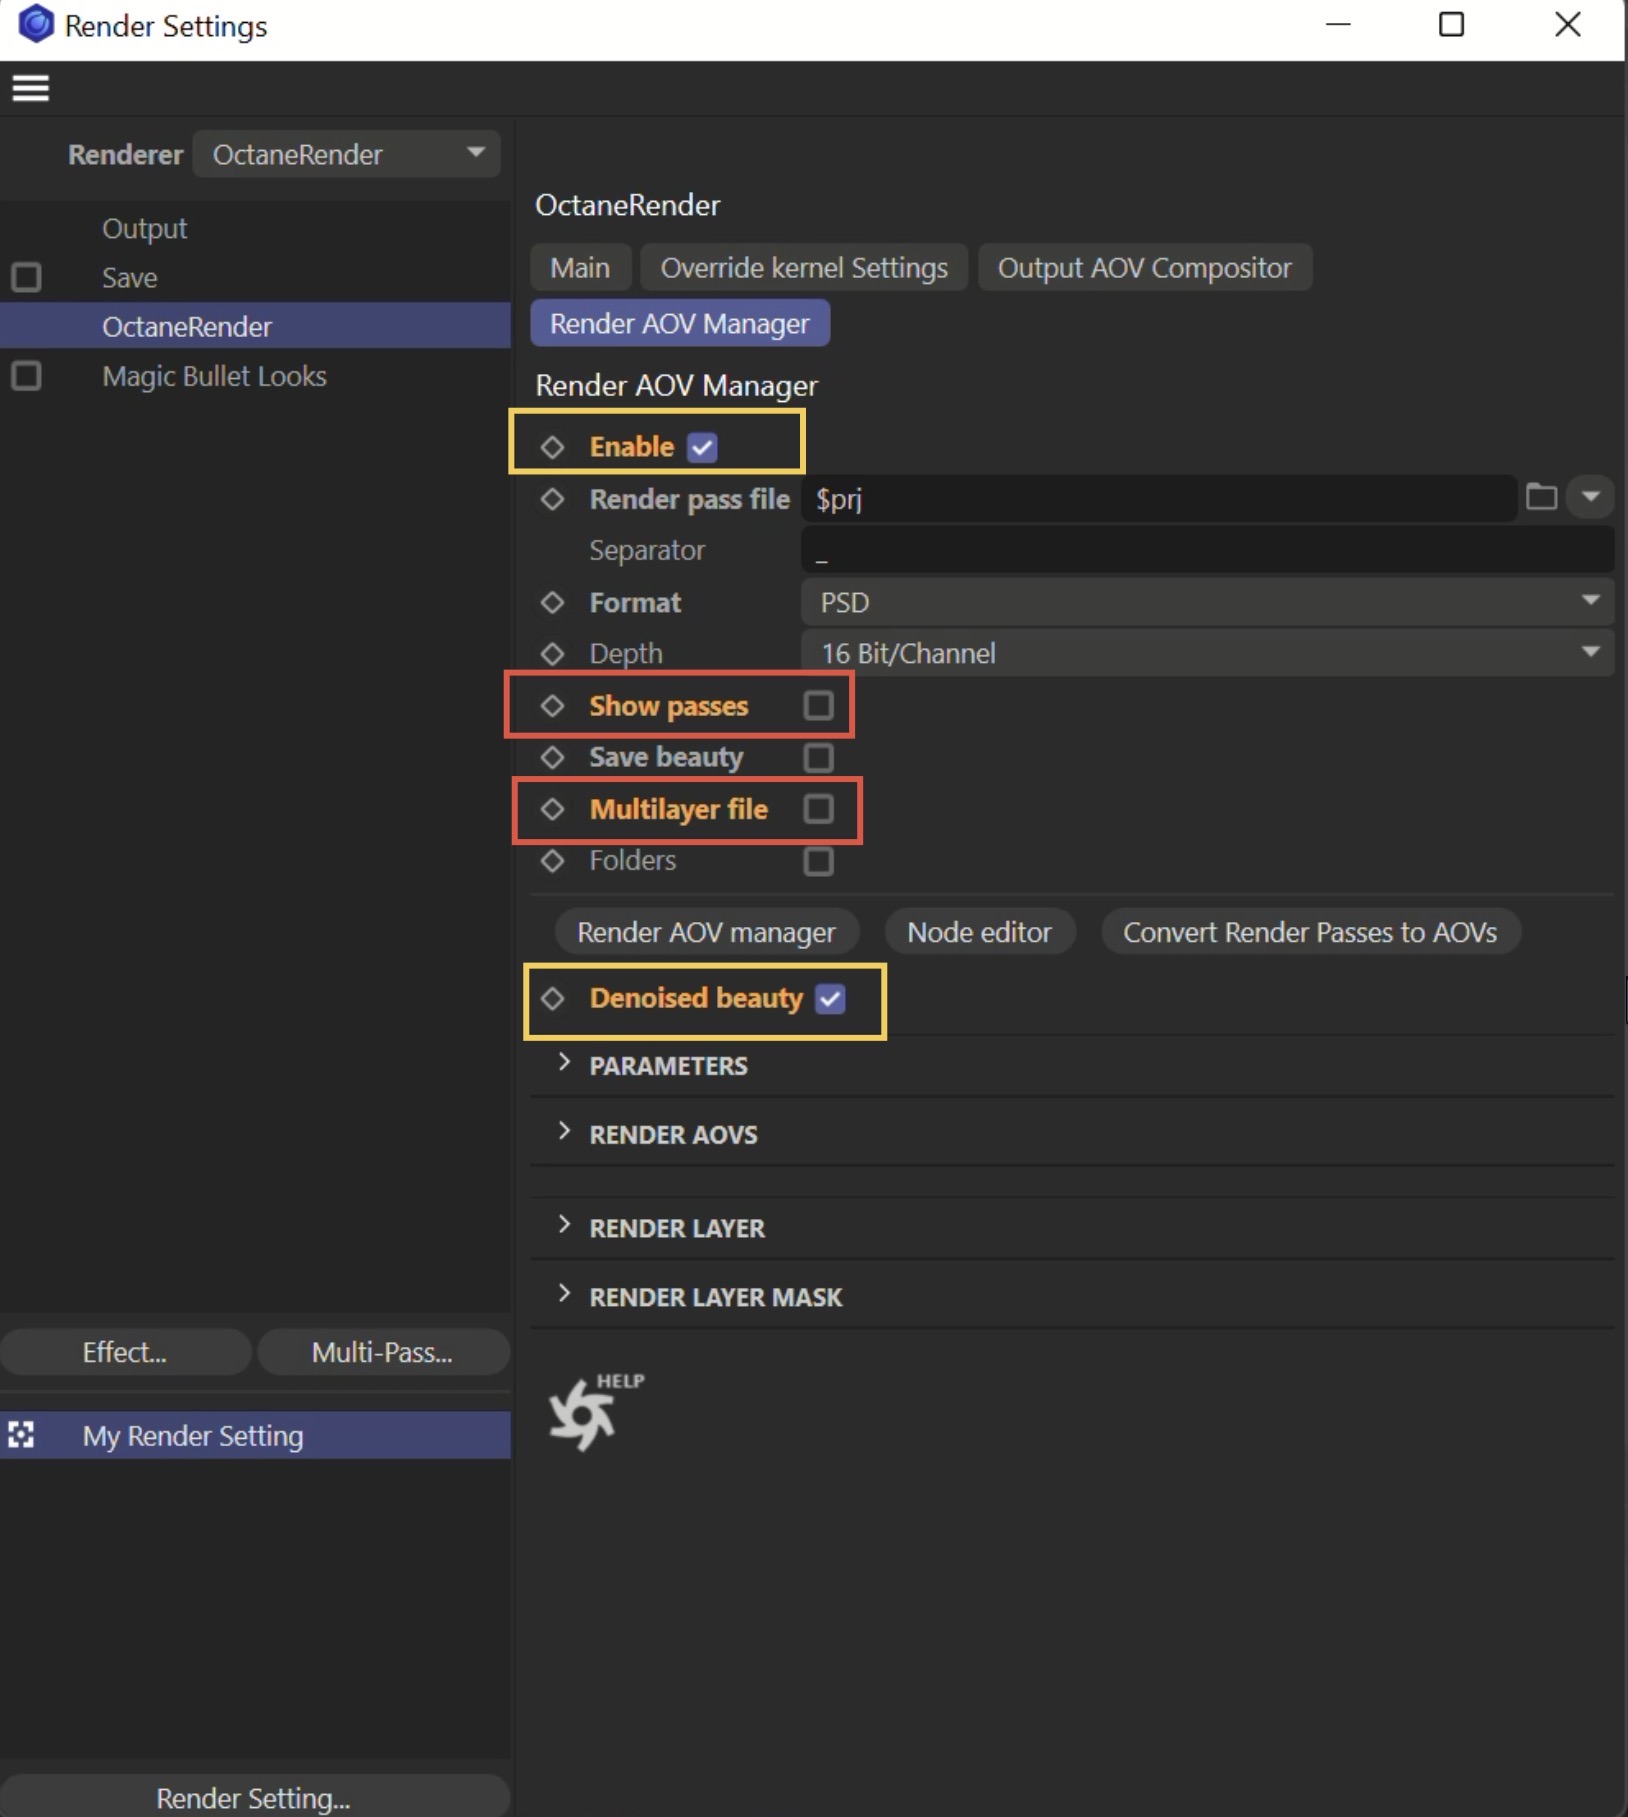The height and width of the screenshot is (1817, 1628).
Task: Enable the Multilayer file checkbox
Action: click(818, 809)
